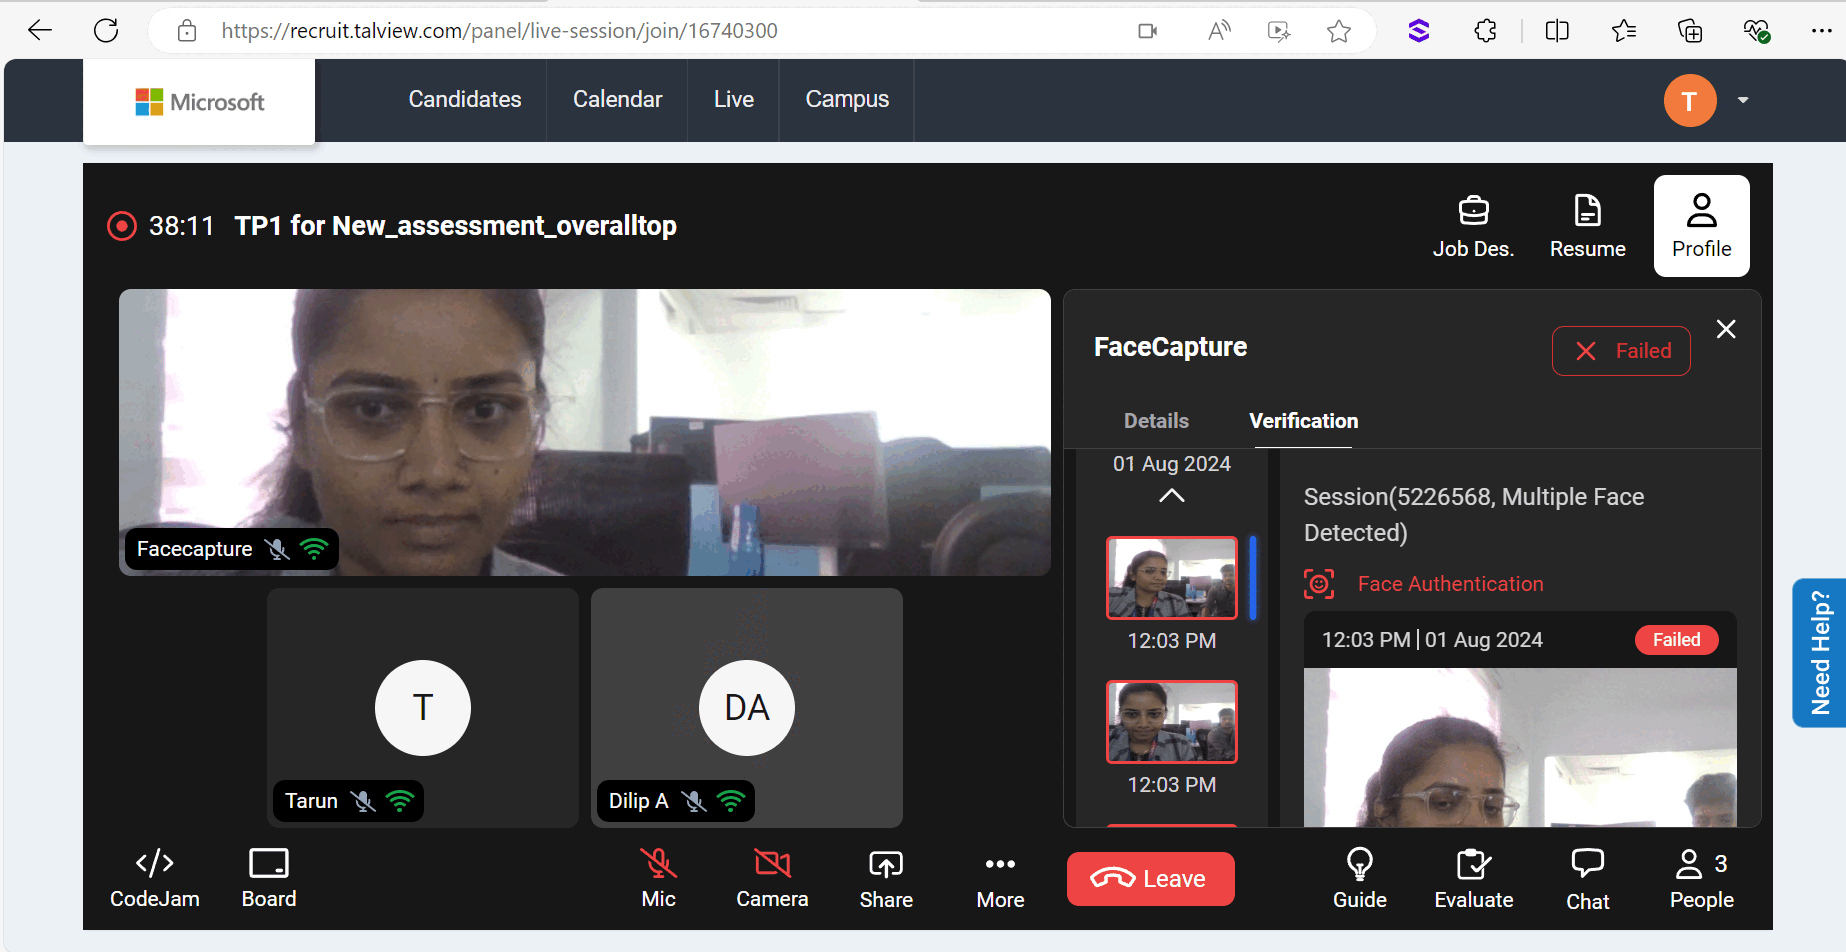Open the candidate Profile panel
1846x952 pixels.
(x=1701, y=226)
